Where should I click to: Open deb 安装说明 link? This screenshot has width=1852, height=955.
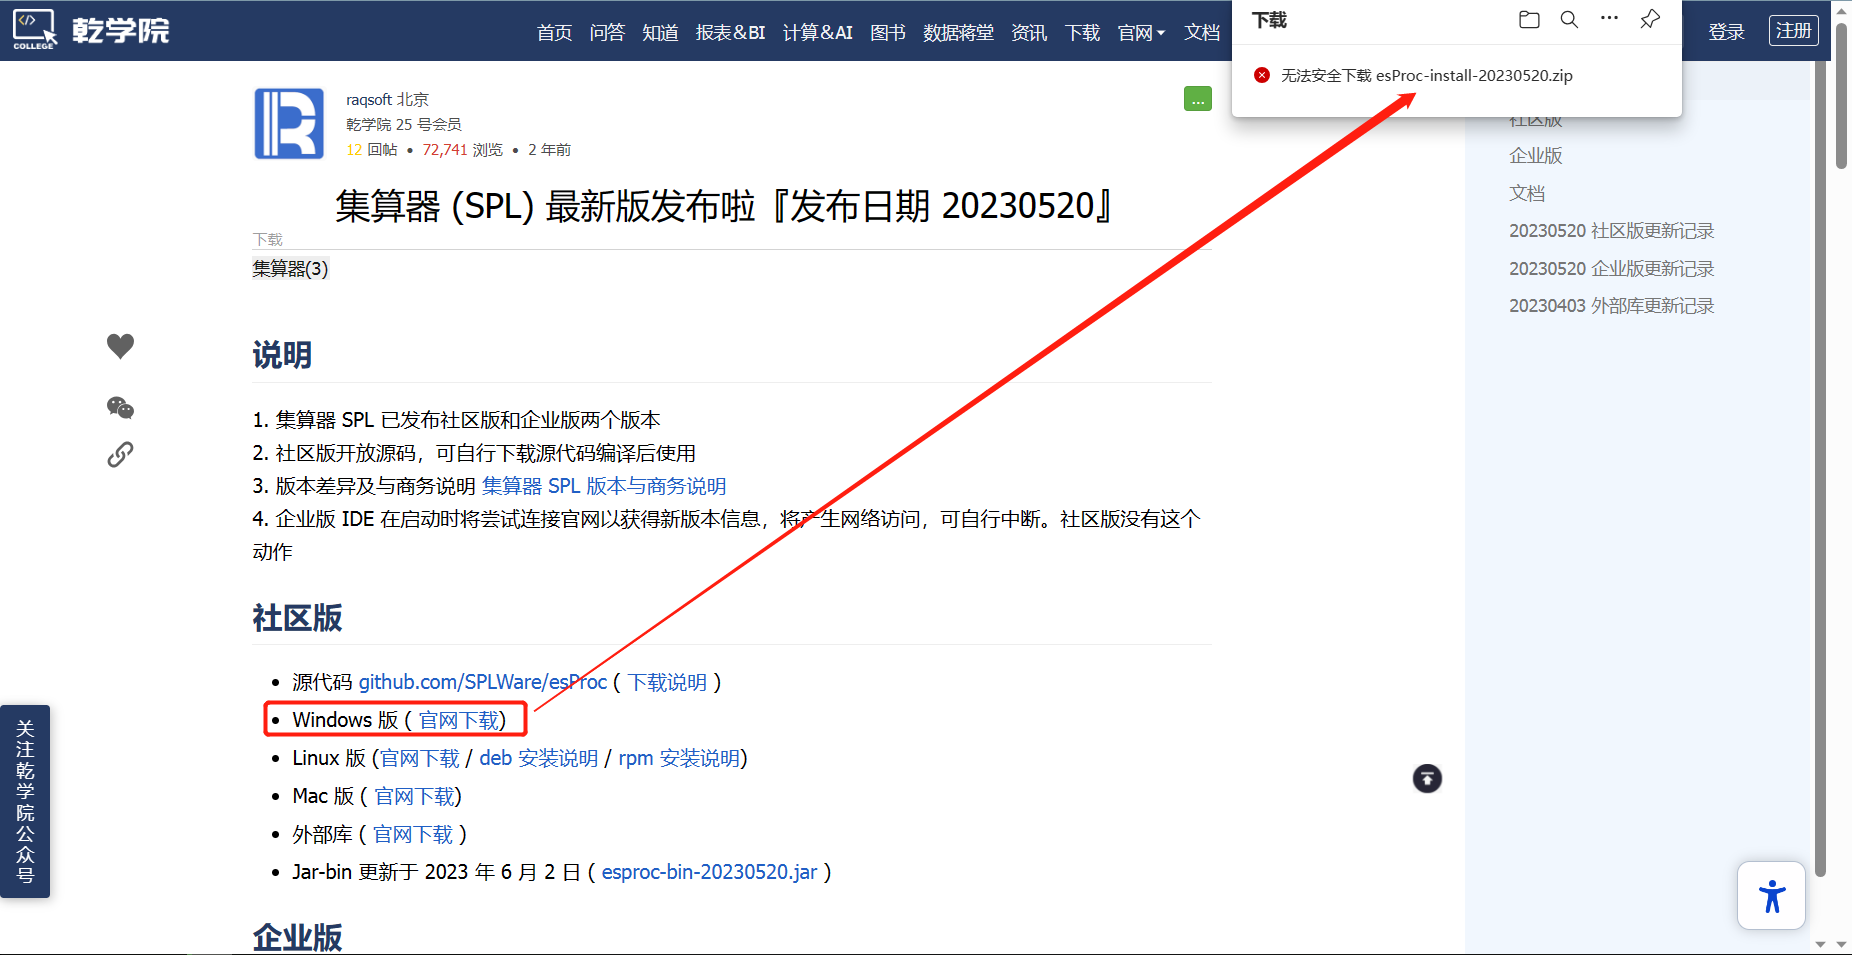(539, 758)
